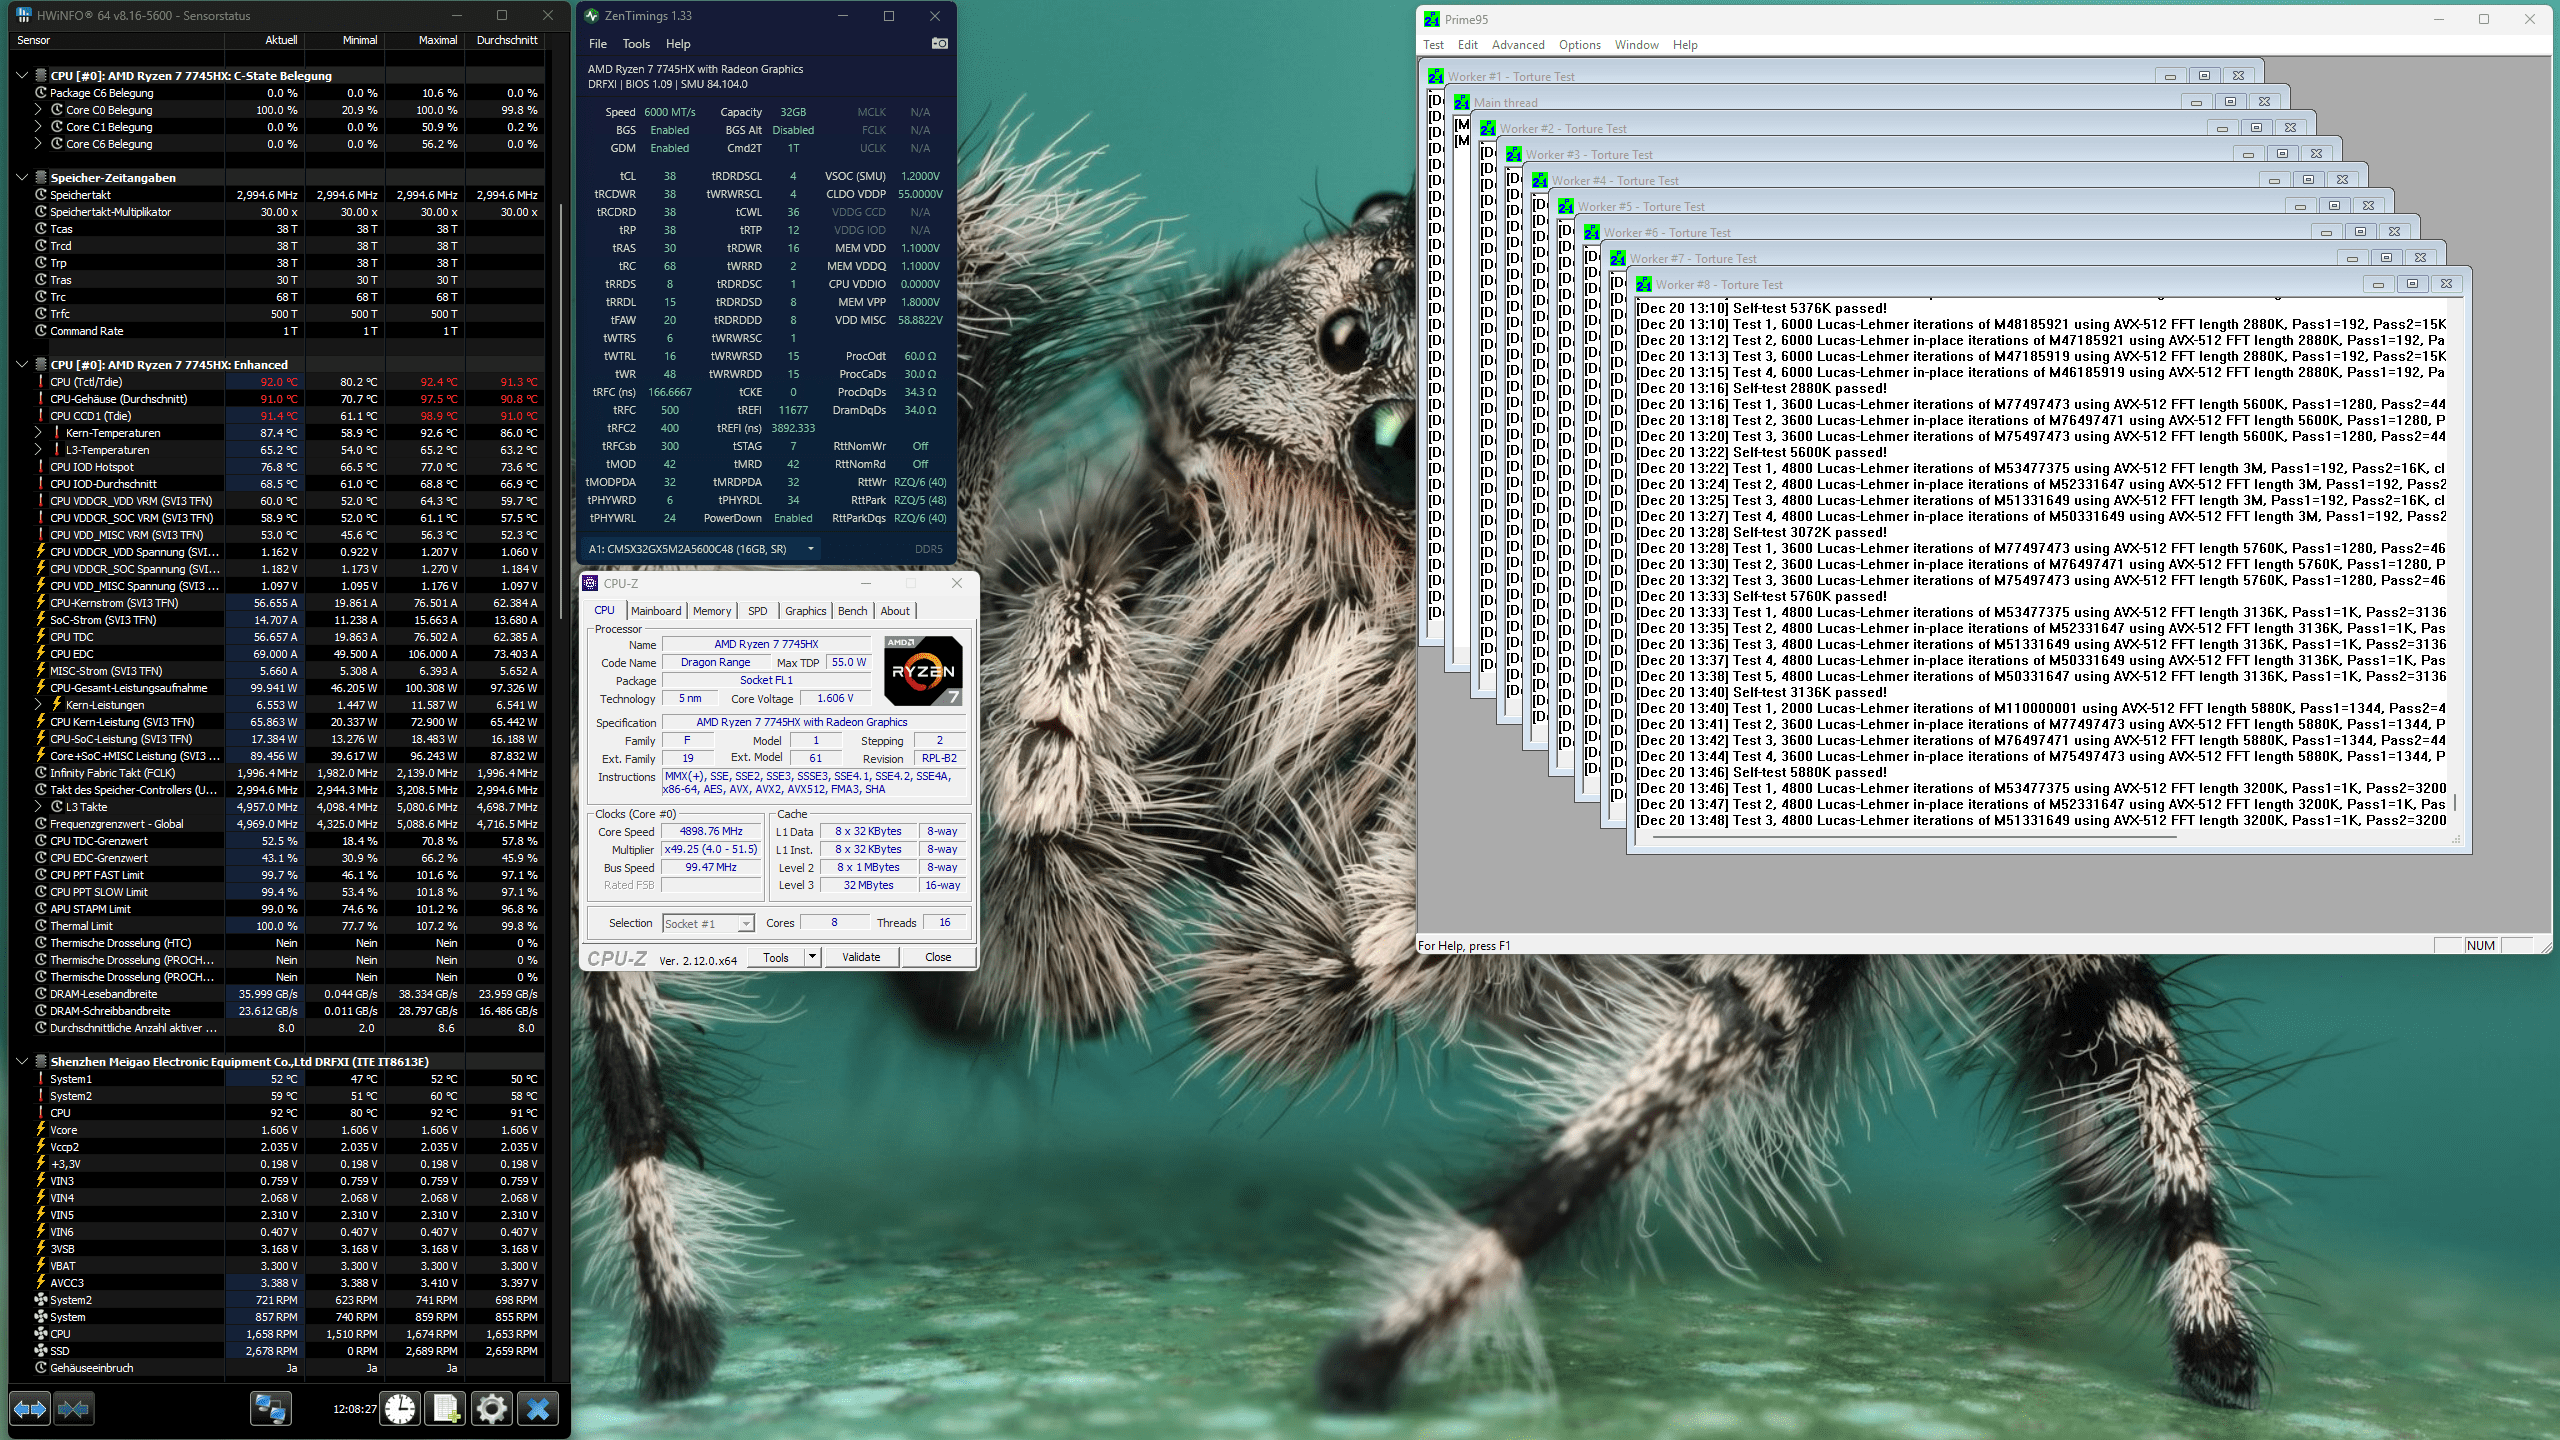2560x1440 pixels.
Task: Click HWiNFO Aktuell column header
Action: pos(265,40)
